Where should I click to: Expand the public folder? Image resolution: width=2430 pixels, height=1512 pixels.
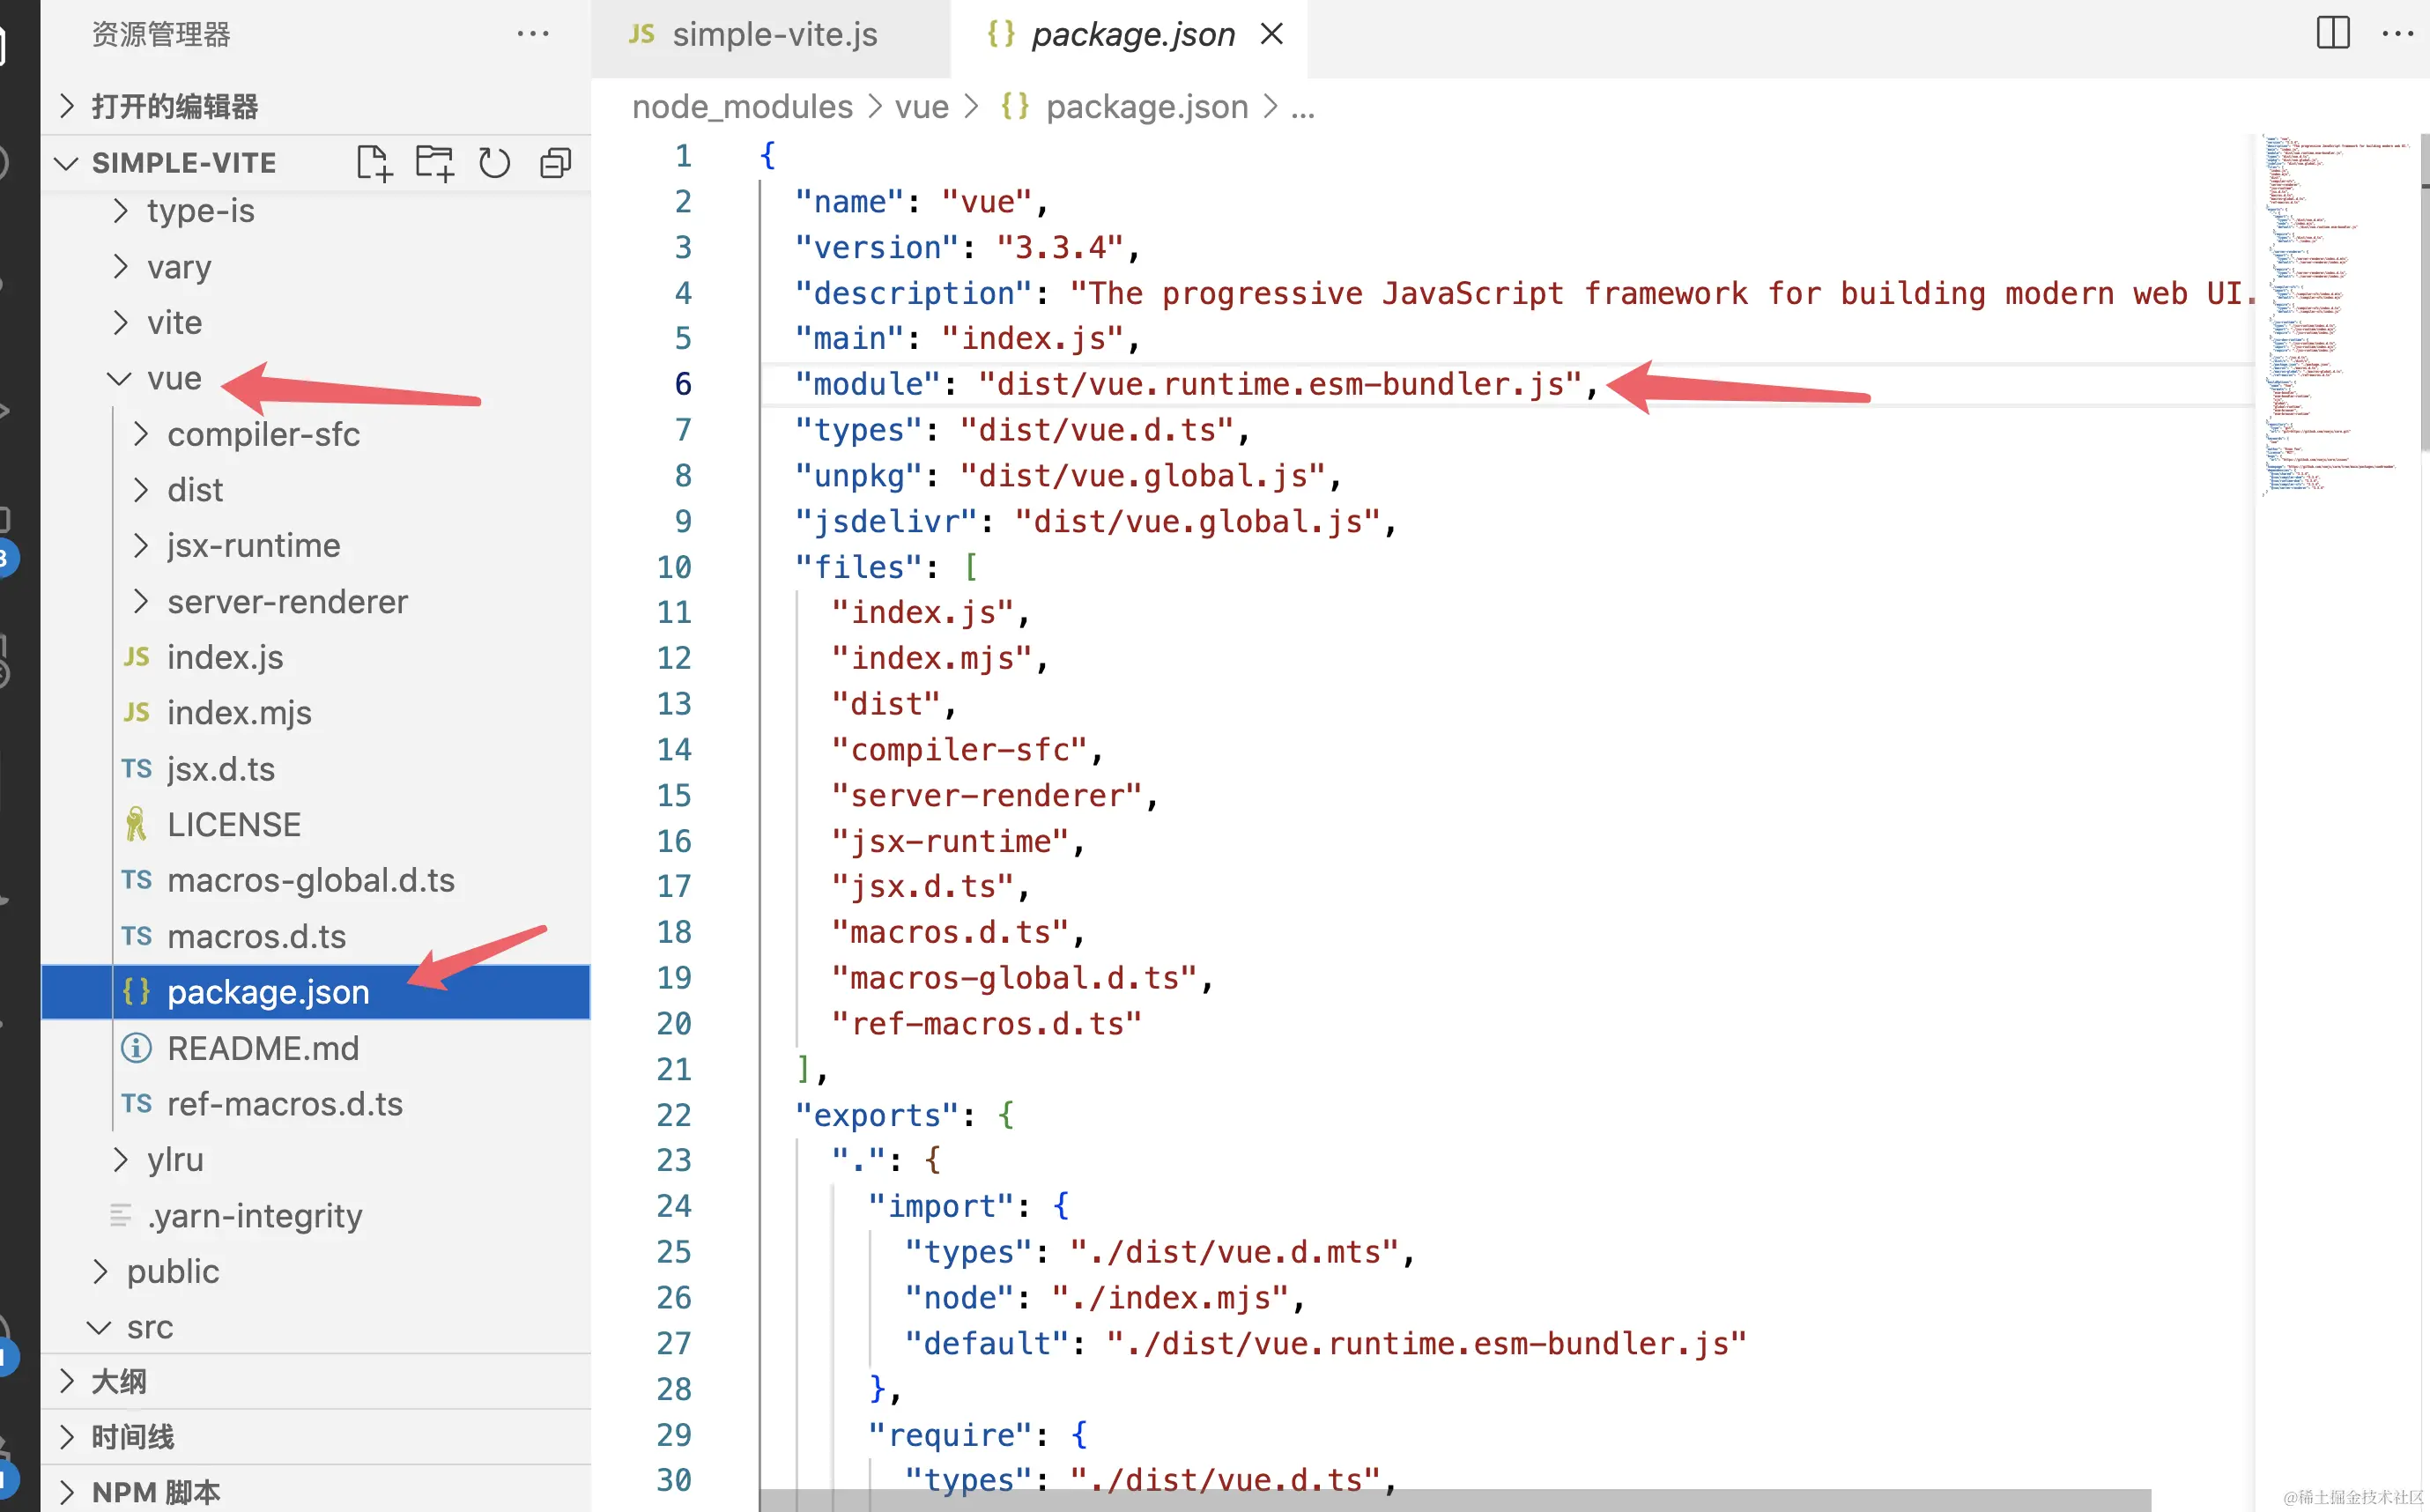[x=316, y=1272]
